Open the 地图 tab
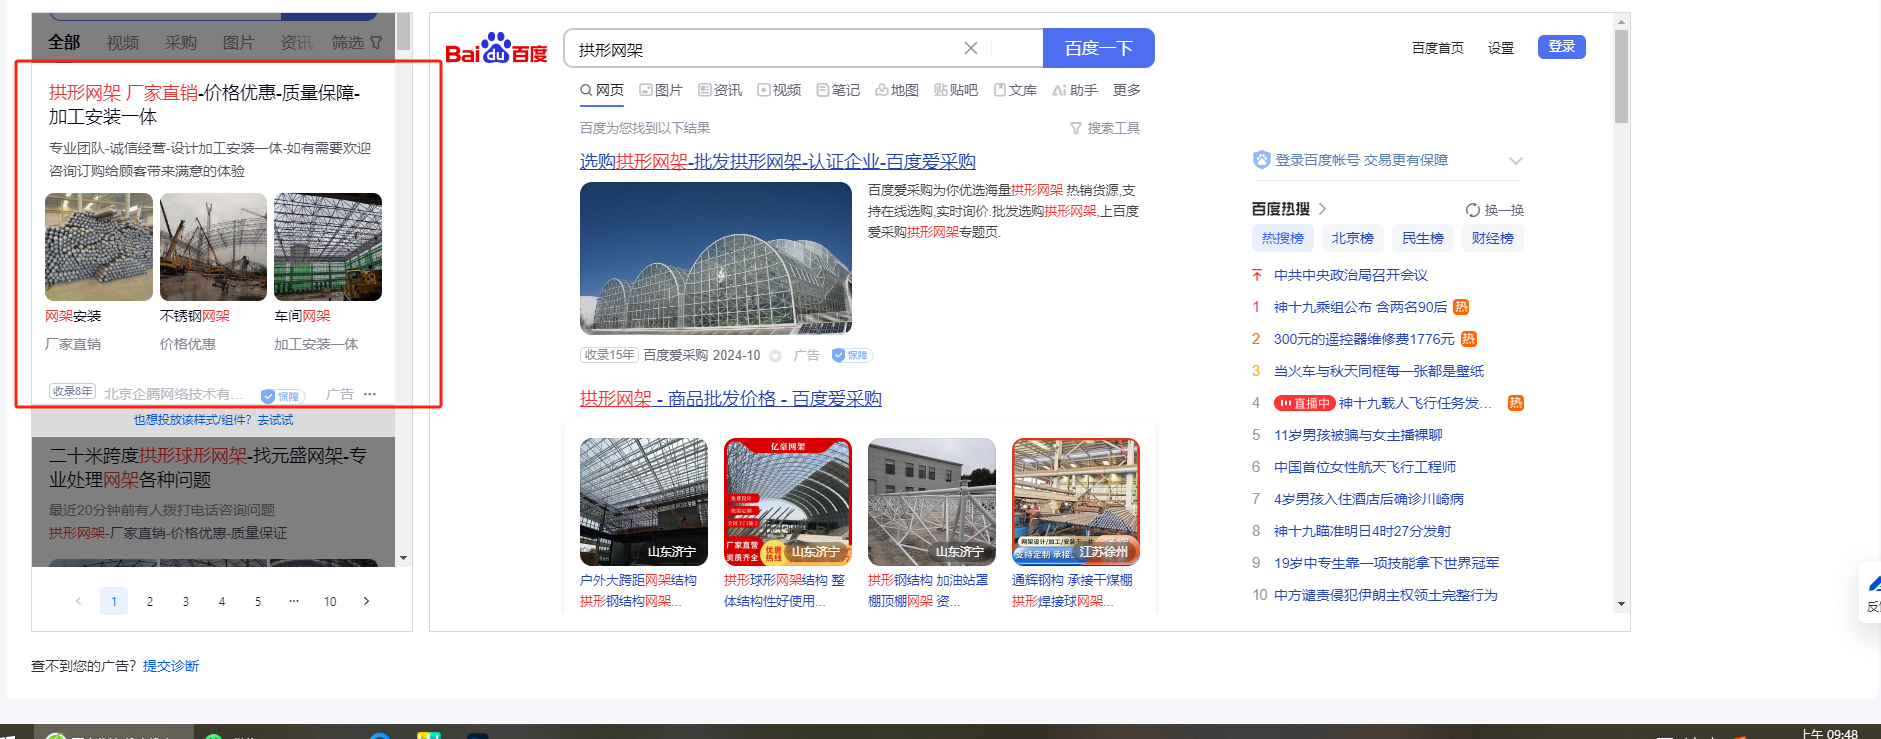 897,90
